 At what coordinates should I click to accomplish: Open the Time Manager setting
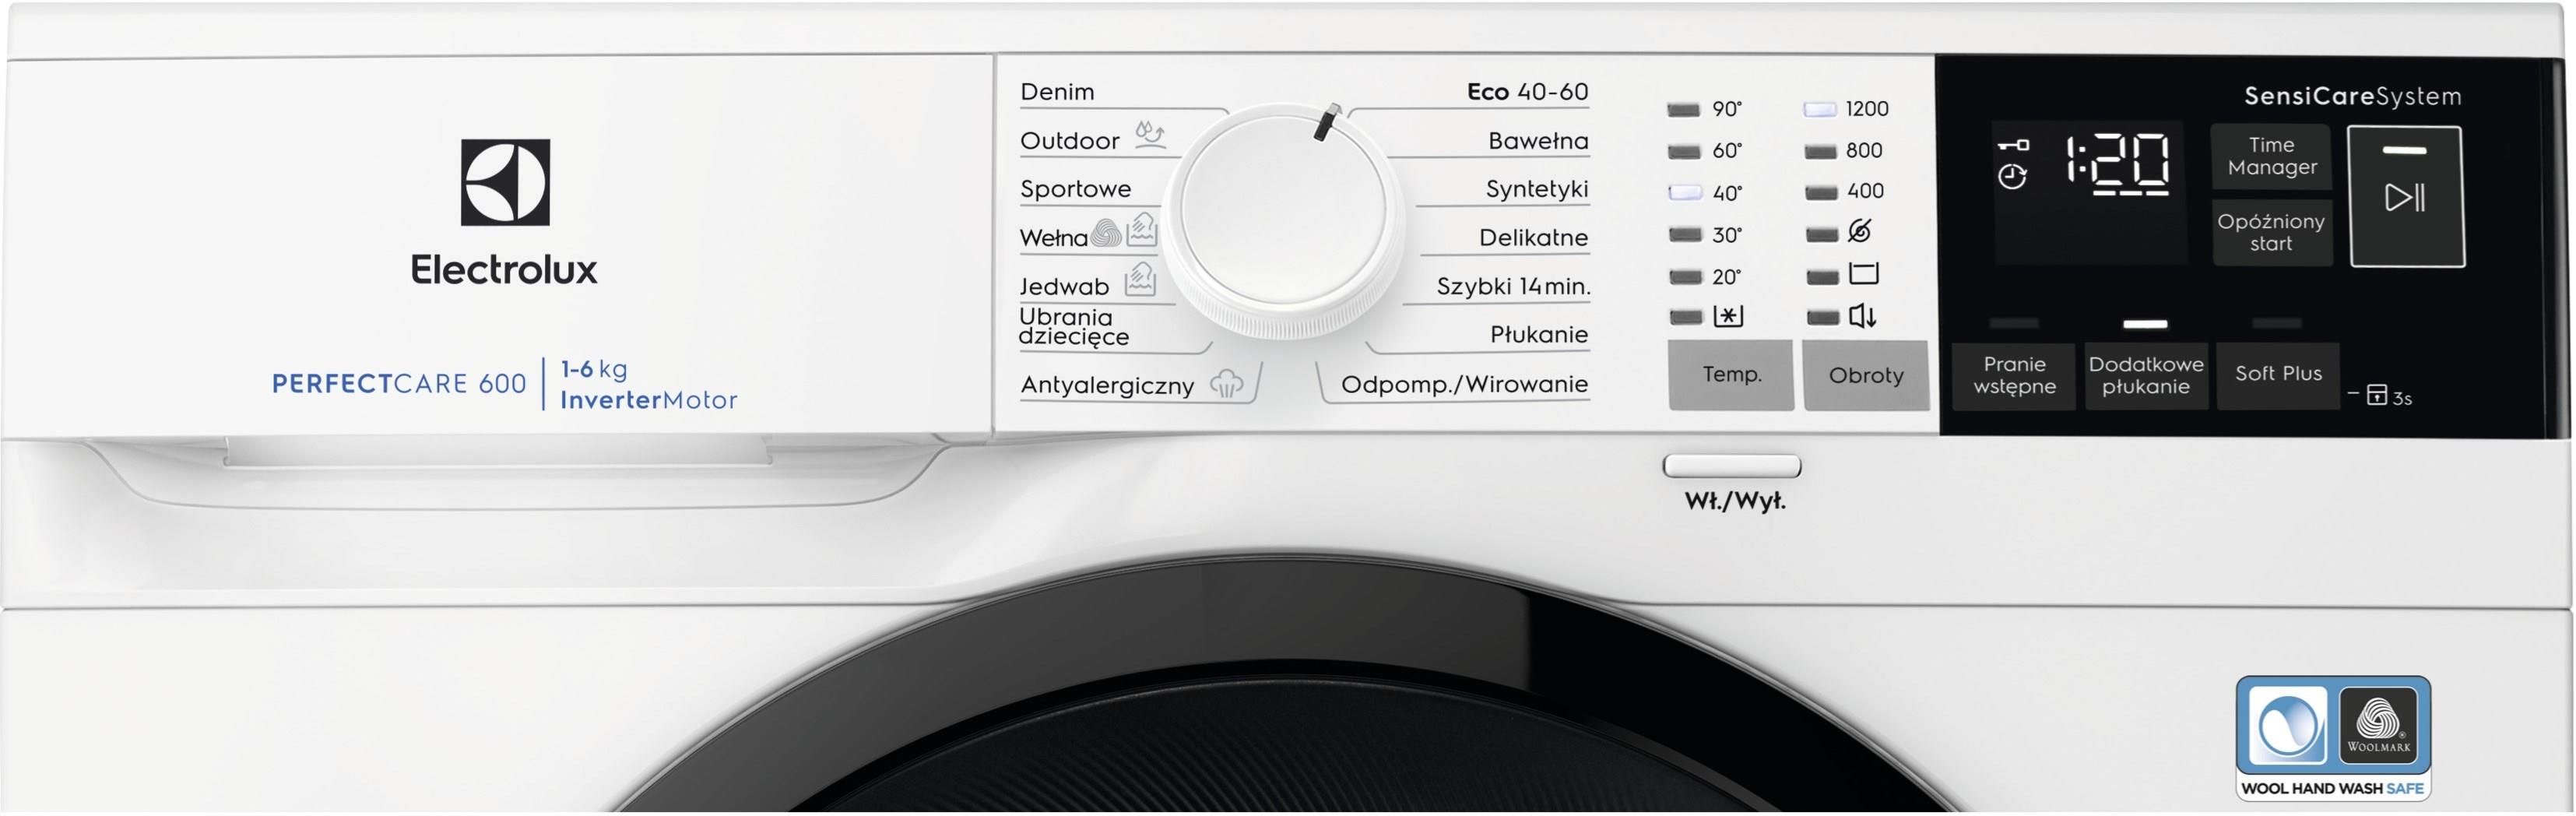coord(2271,157)
